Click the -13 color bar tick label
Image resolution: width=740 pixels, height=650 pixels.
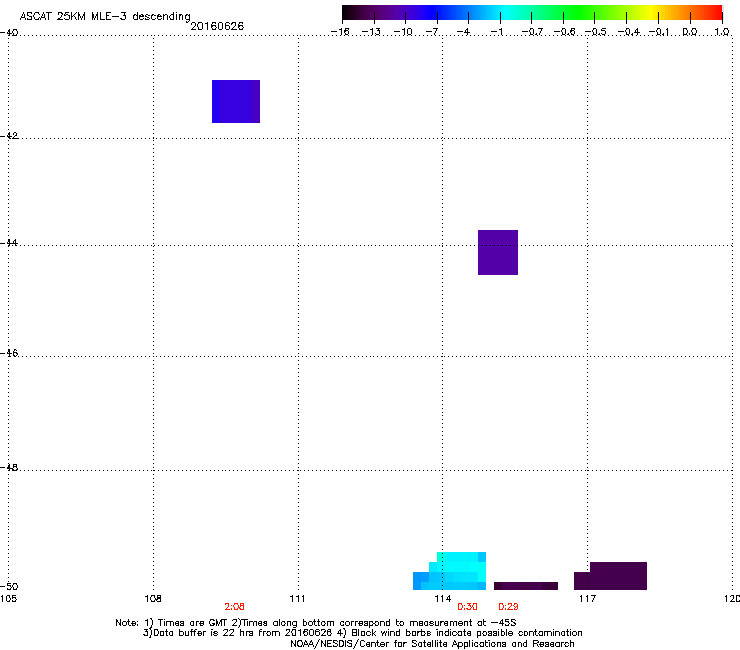pyautogui.click(x=371, y=32)
